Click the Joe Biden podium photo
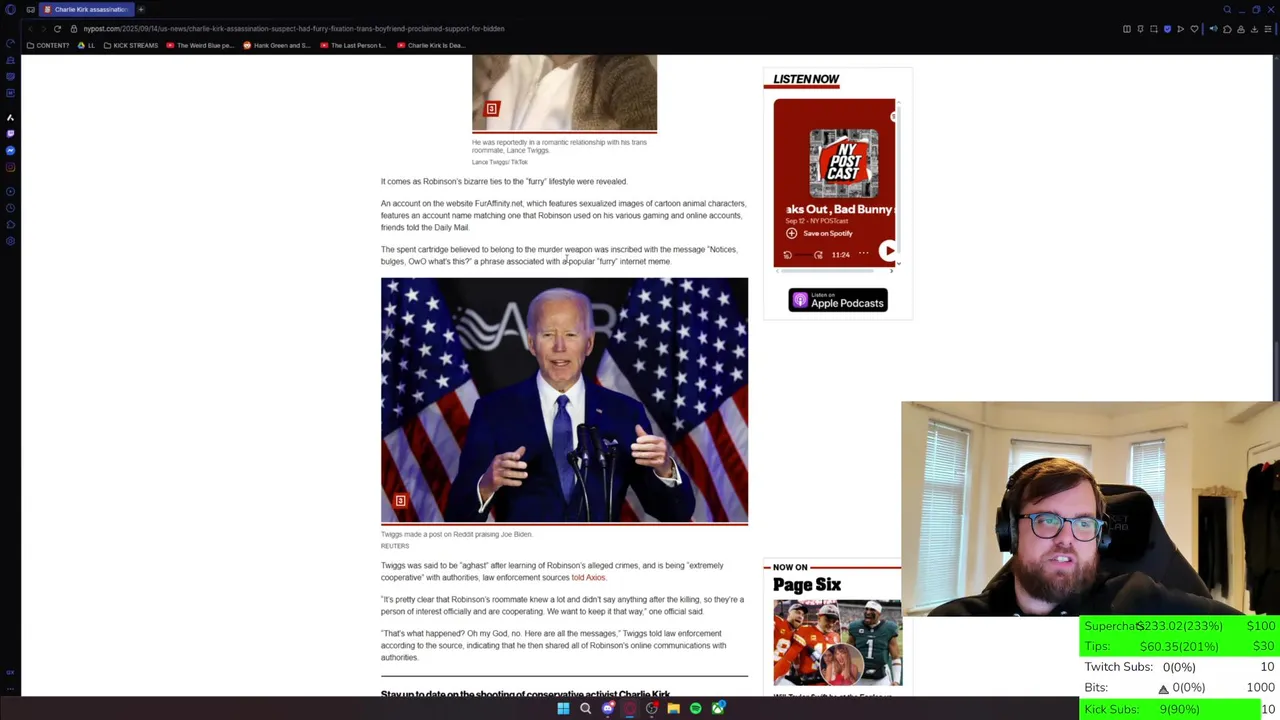1280x720 pixels. point(564,400)
